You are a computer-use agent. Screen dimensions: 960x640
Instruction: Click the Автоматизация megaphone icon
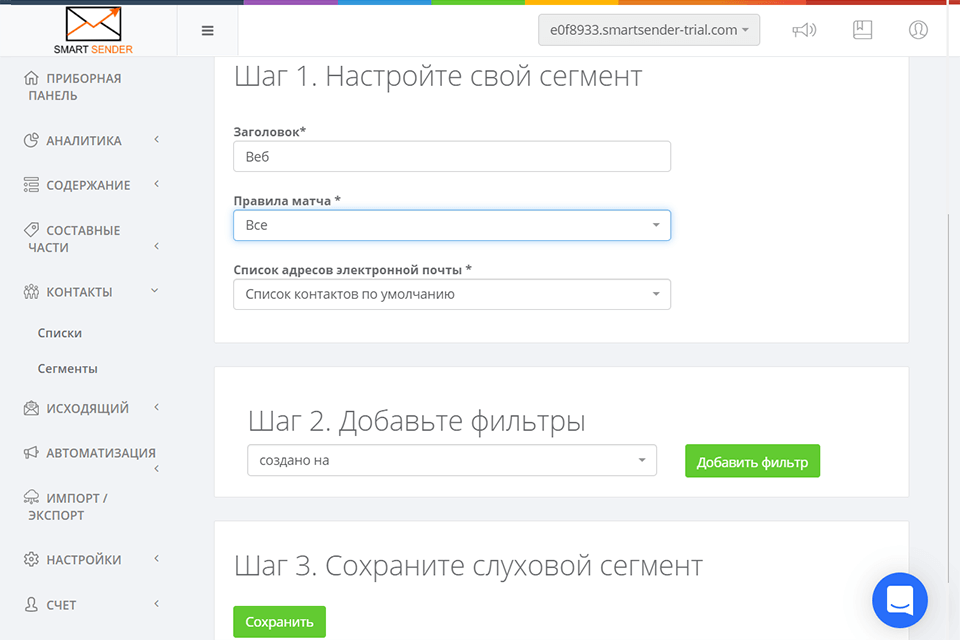[x=31, y=453]
